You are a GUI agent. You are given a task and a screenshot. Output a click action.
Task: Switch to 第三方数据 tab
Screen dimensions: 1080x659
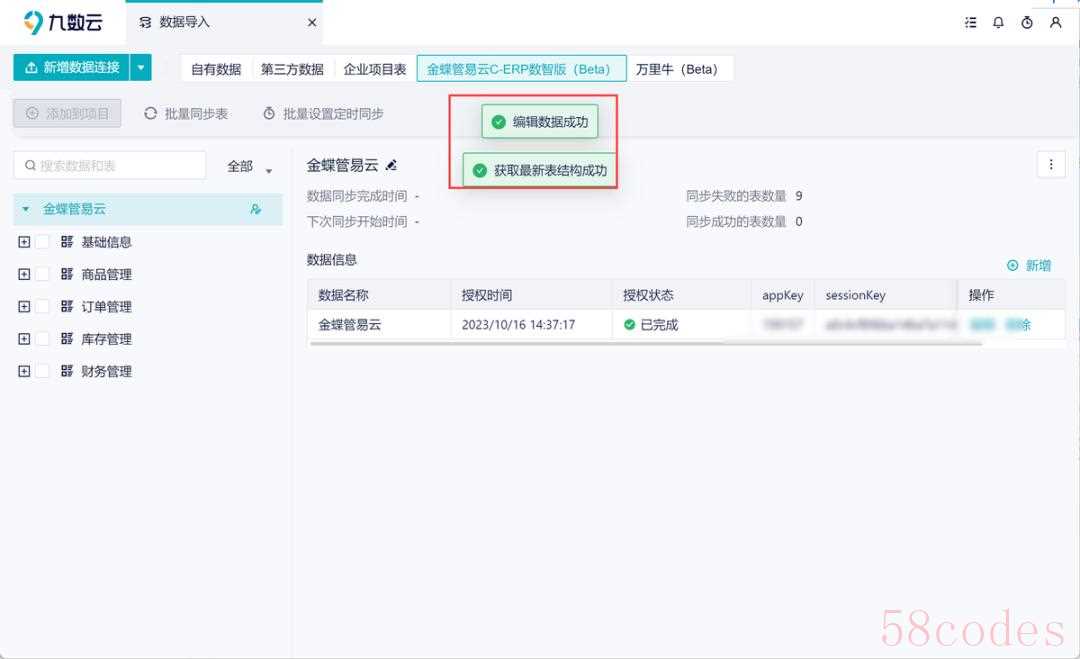point(292,69)
